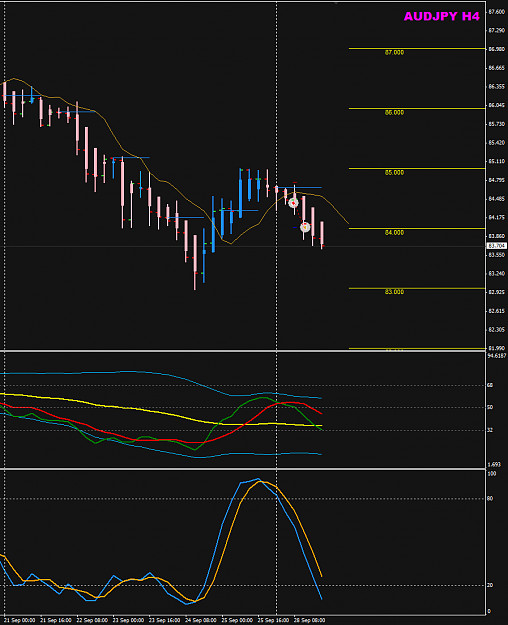Click the upper circled trade marker
Viewport: 508px width, 625px height.
click(x=293, y=203)
